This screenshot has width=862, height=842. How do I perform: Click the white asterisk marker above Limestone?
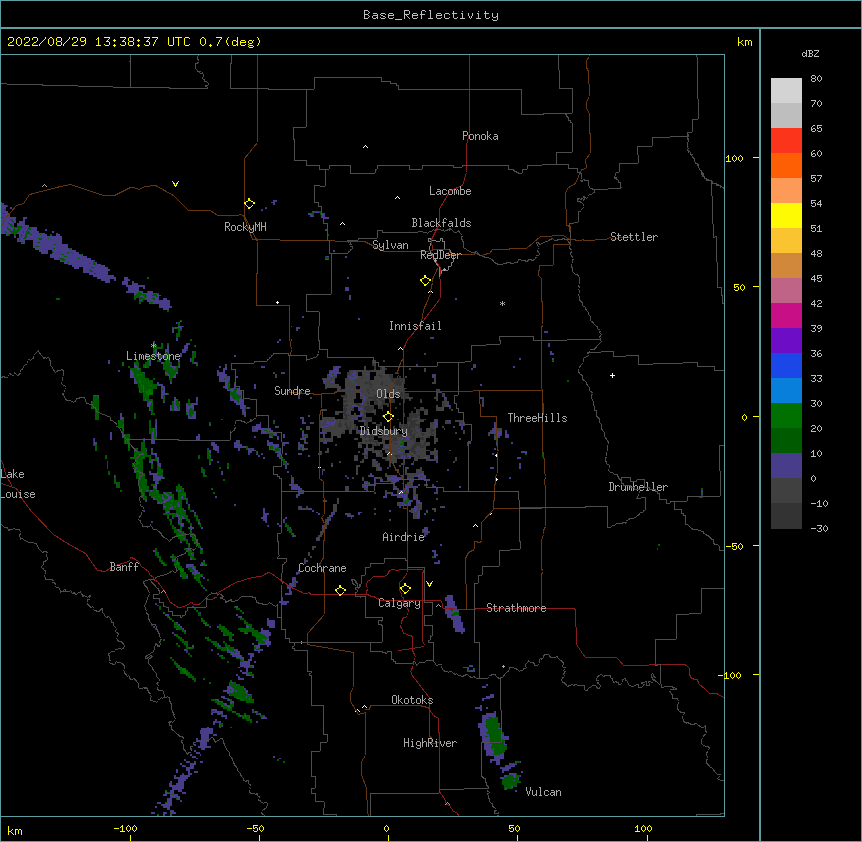tap(154, 346)
